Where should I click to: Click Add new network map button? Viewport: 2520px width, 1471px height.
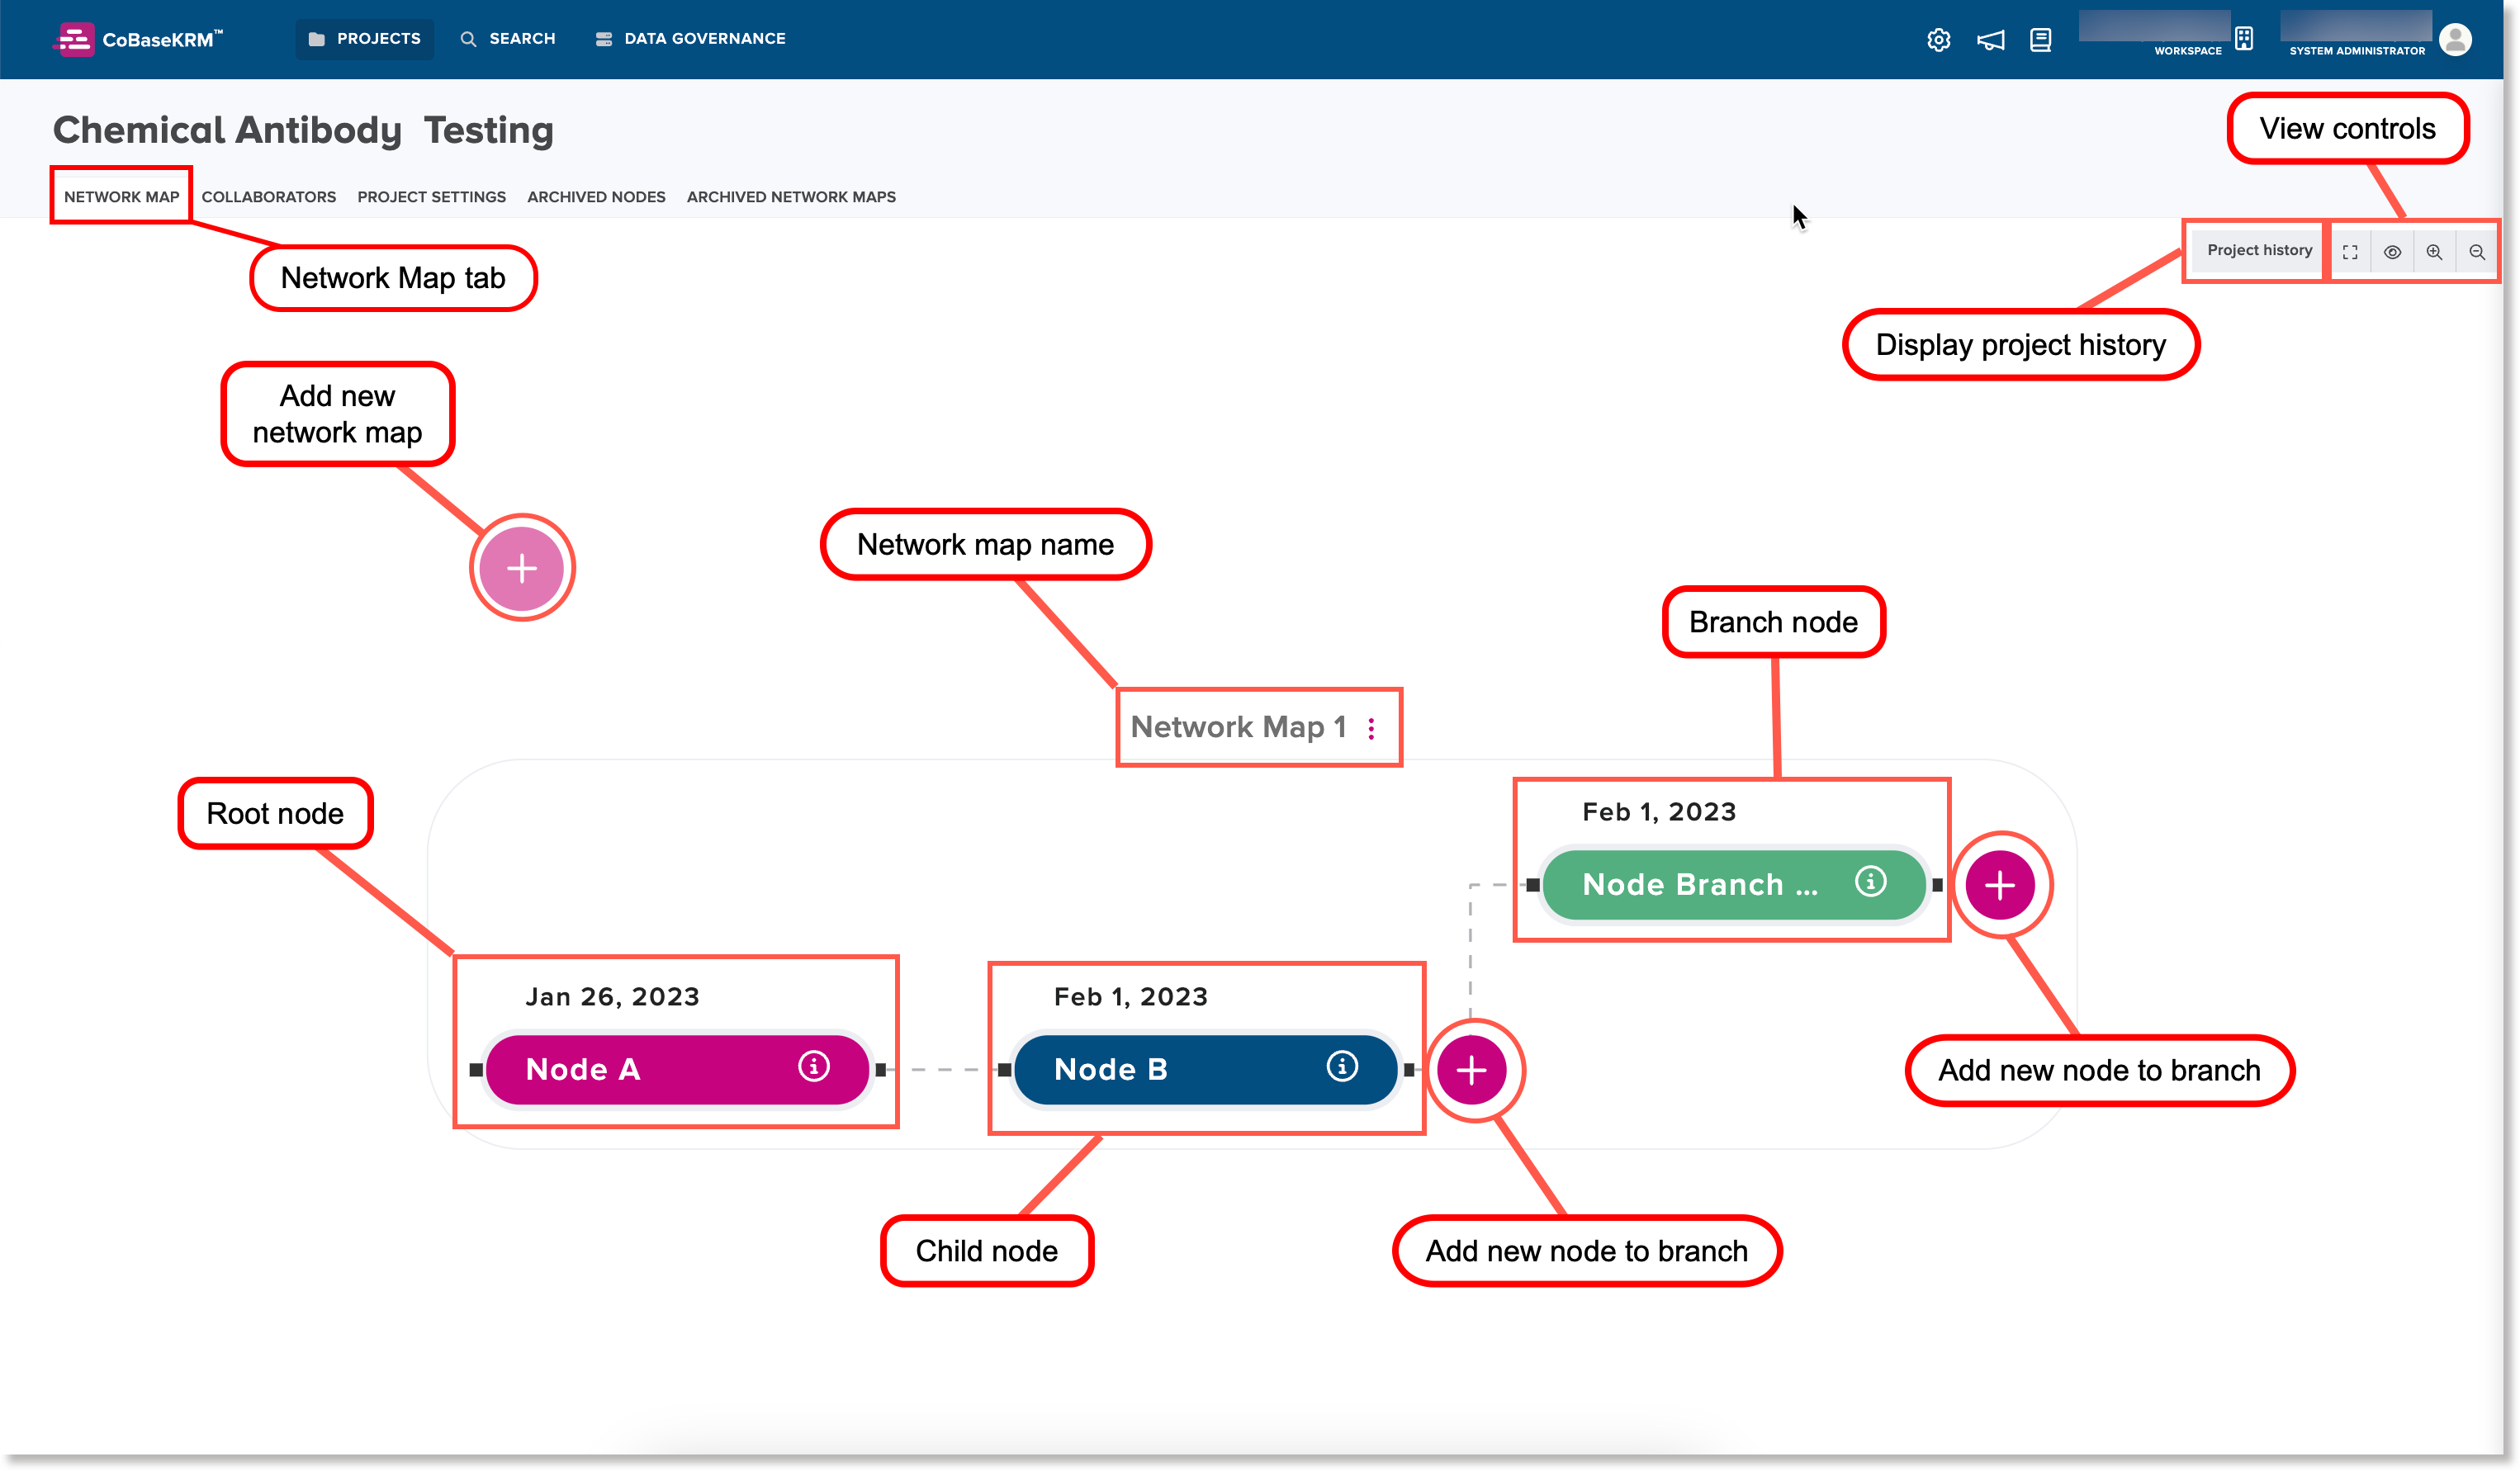click(x=520, y=567)
